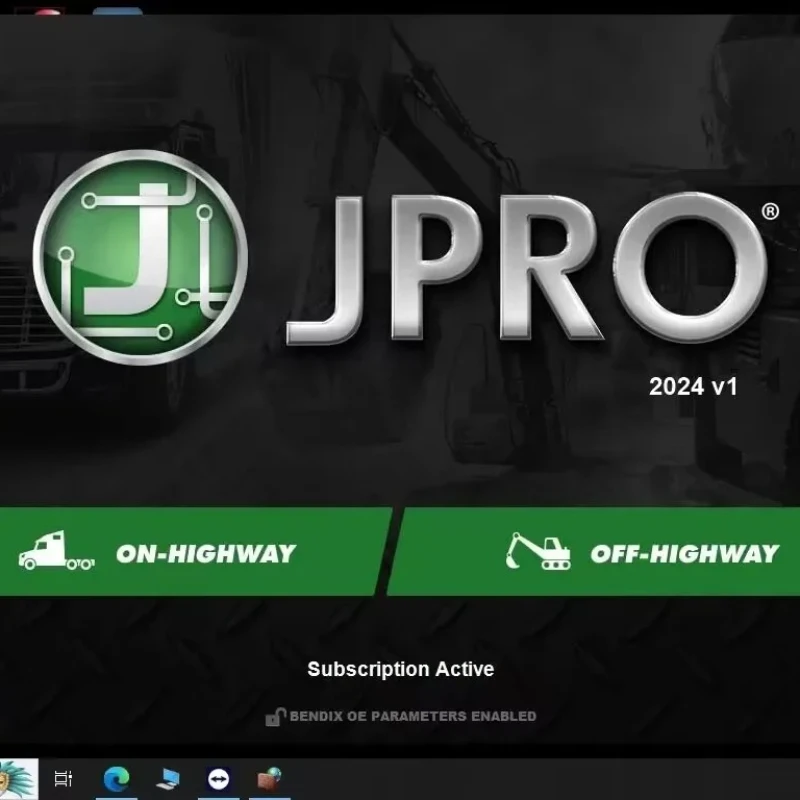Click the JPRO circular circuit logo
The width and height of the screenshot is (800, 800).
[x=141, y=258]
